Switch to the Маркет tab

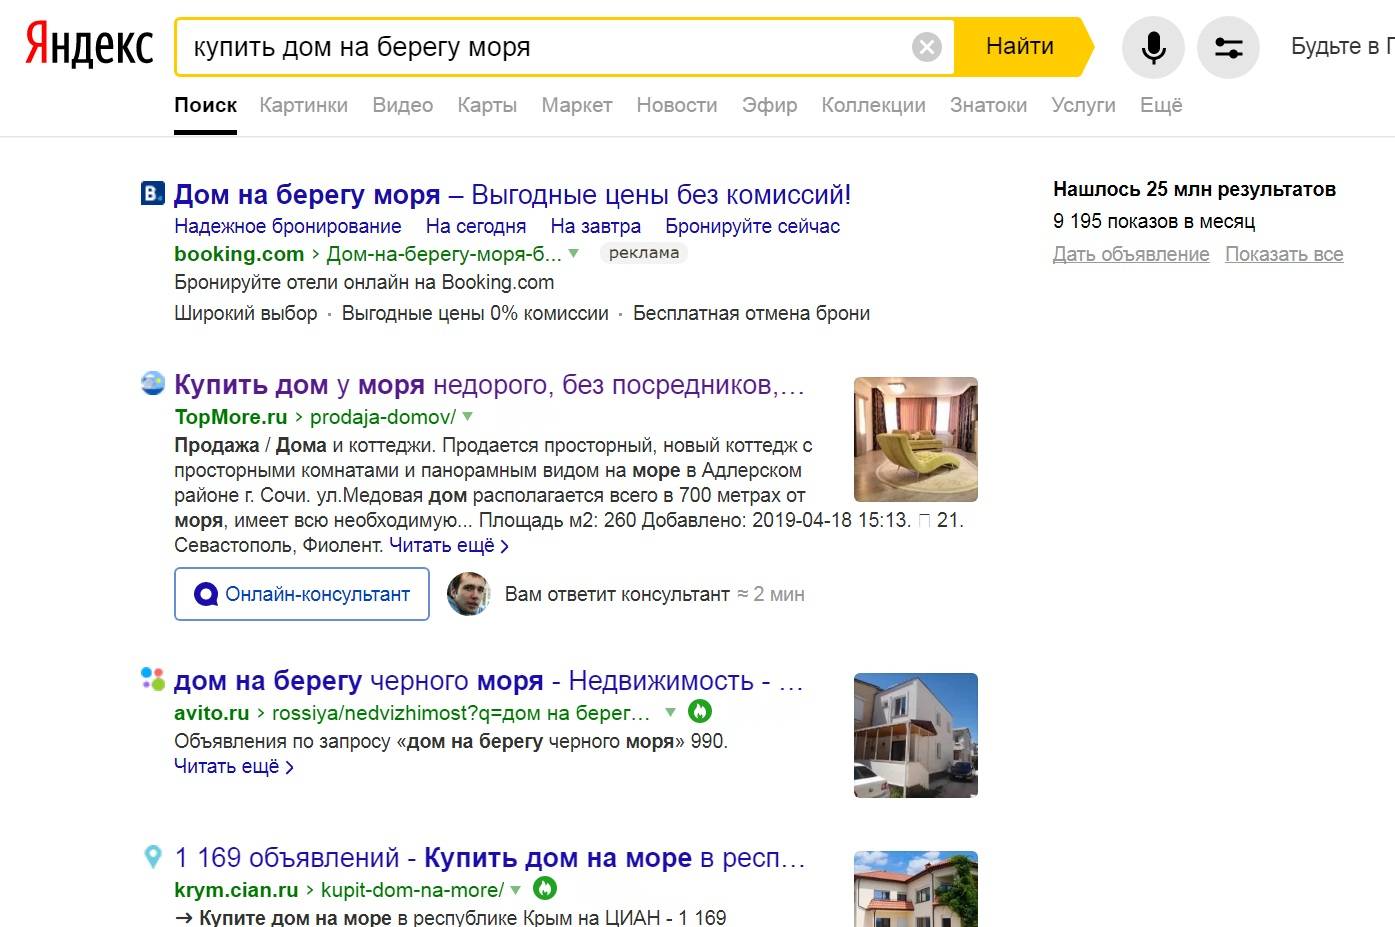point(576,105)
